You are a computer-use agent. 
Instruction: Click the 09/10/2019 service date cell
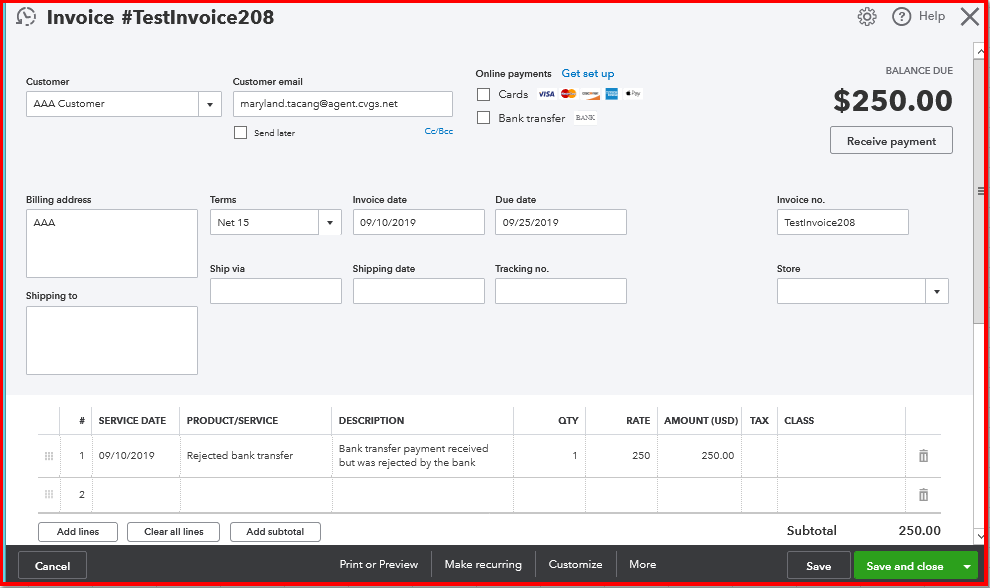pos(136,455)
